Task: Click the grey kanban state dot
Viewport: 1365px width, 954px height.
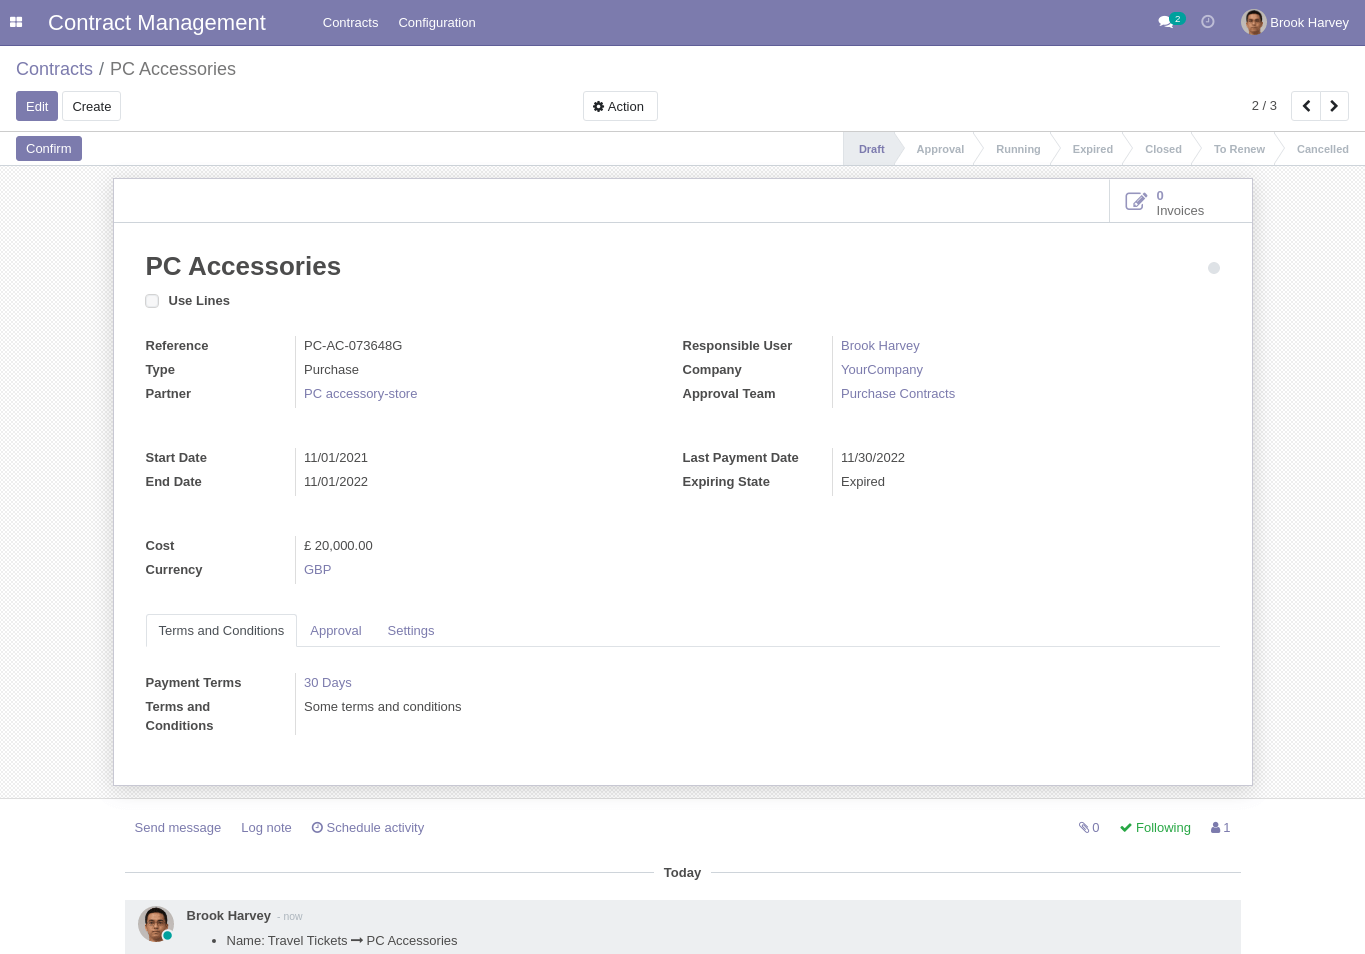Action: pos(1213,268)
